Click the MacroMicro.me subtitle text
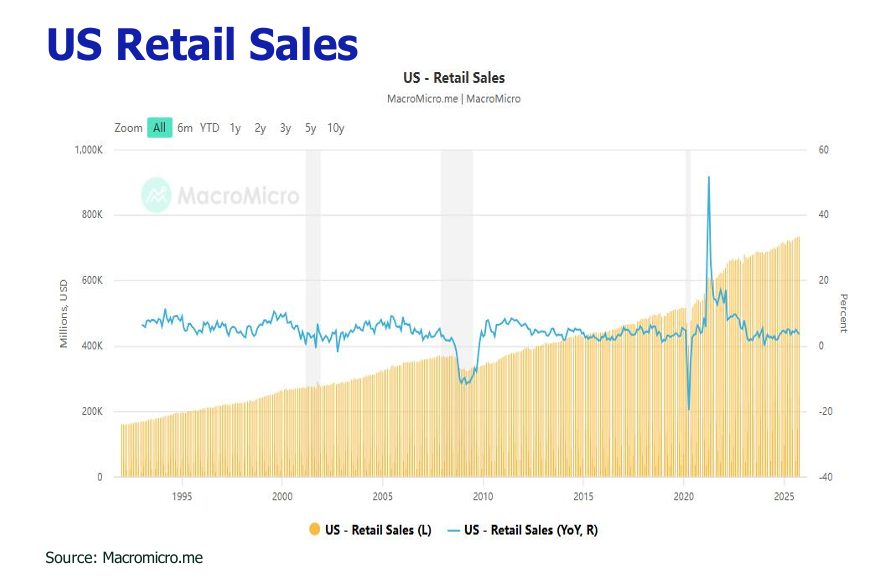This screenshot has height=583, width=884. [453, 99]
